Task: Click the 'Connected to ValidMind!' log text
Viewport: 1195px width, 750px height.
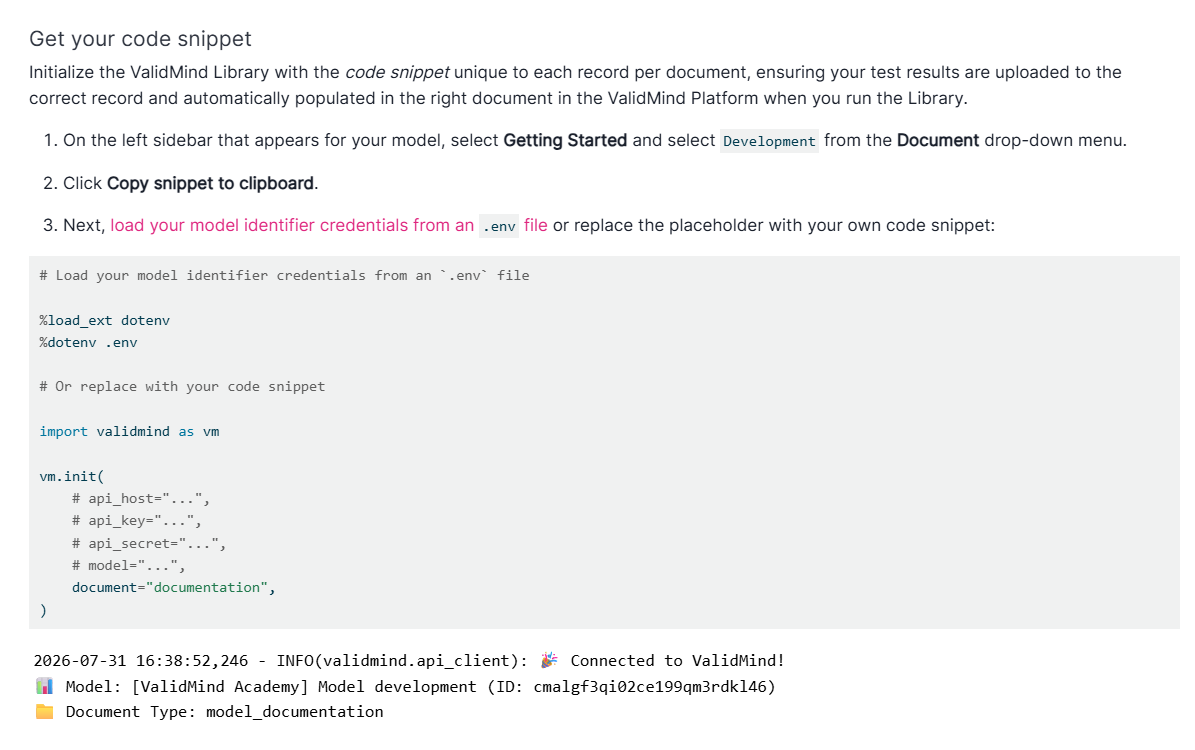Action: pyautogui.click(x=678, y=661)
